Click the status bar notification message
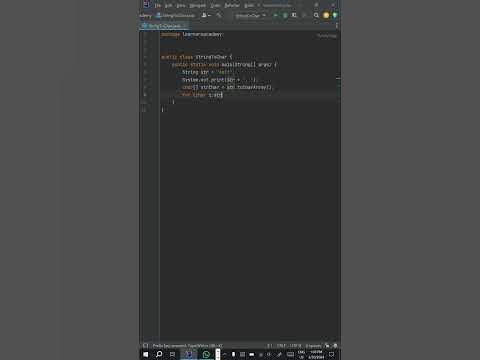 click(187, 346)
